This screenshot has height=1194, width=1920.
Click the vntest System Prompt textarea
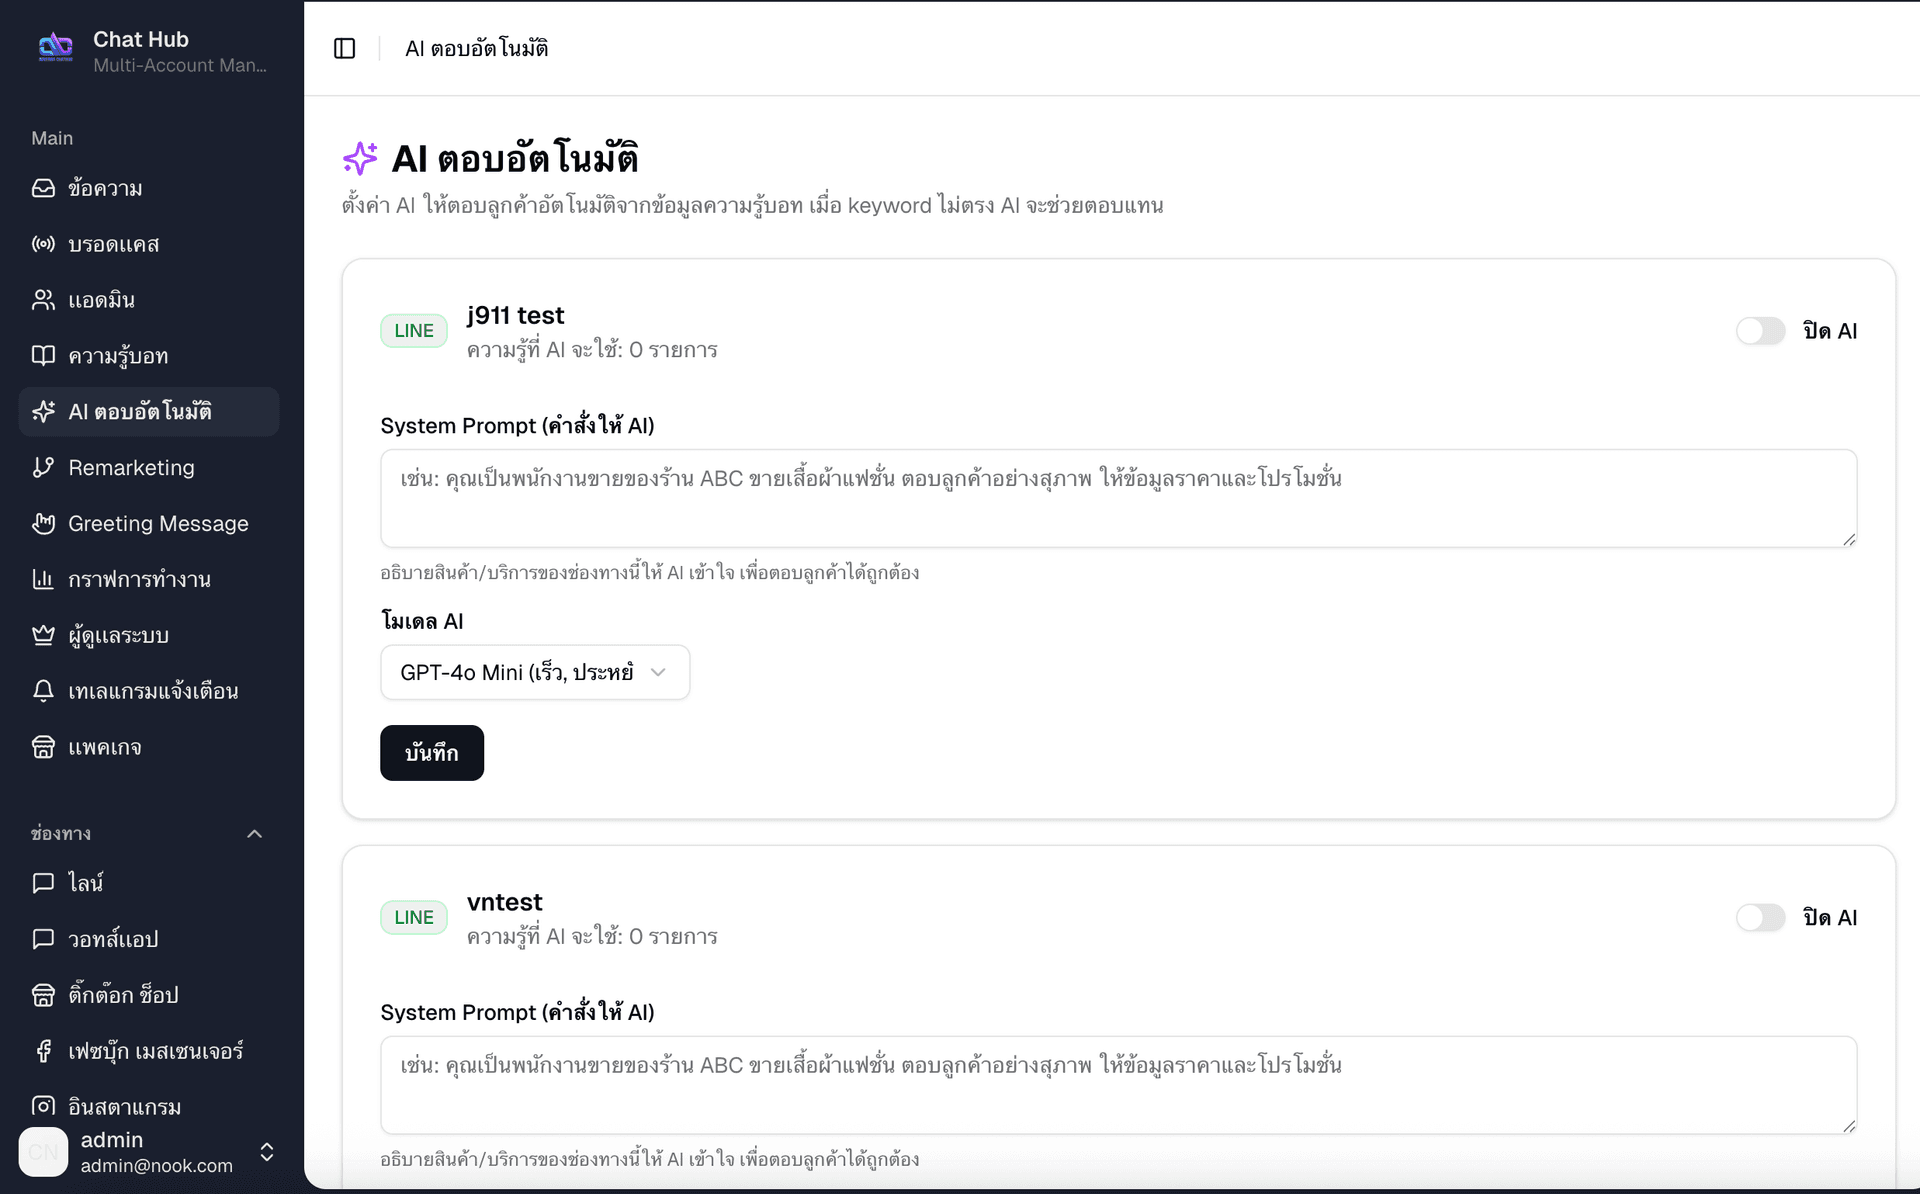coord(1117,1084)
